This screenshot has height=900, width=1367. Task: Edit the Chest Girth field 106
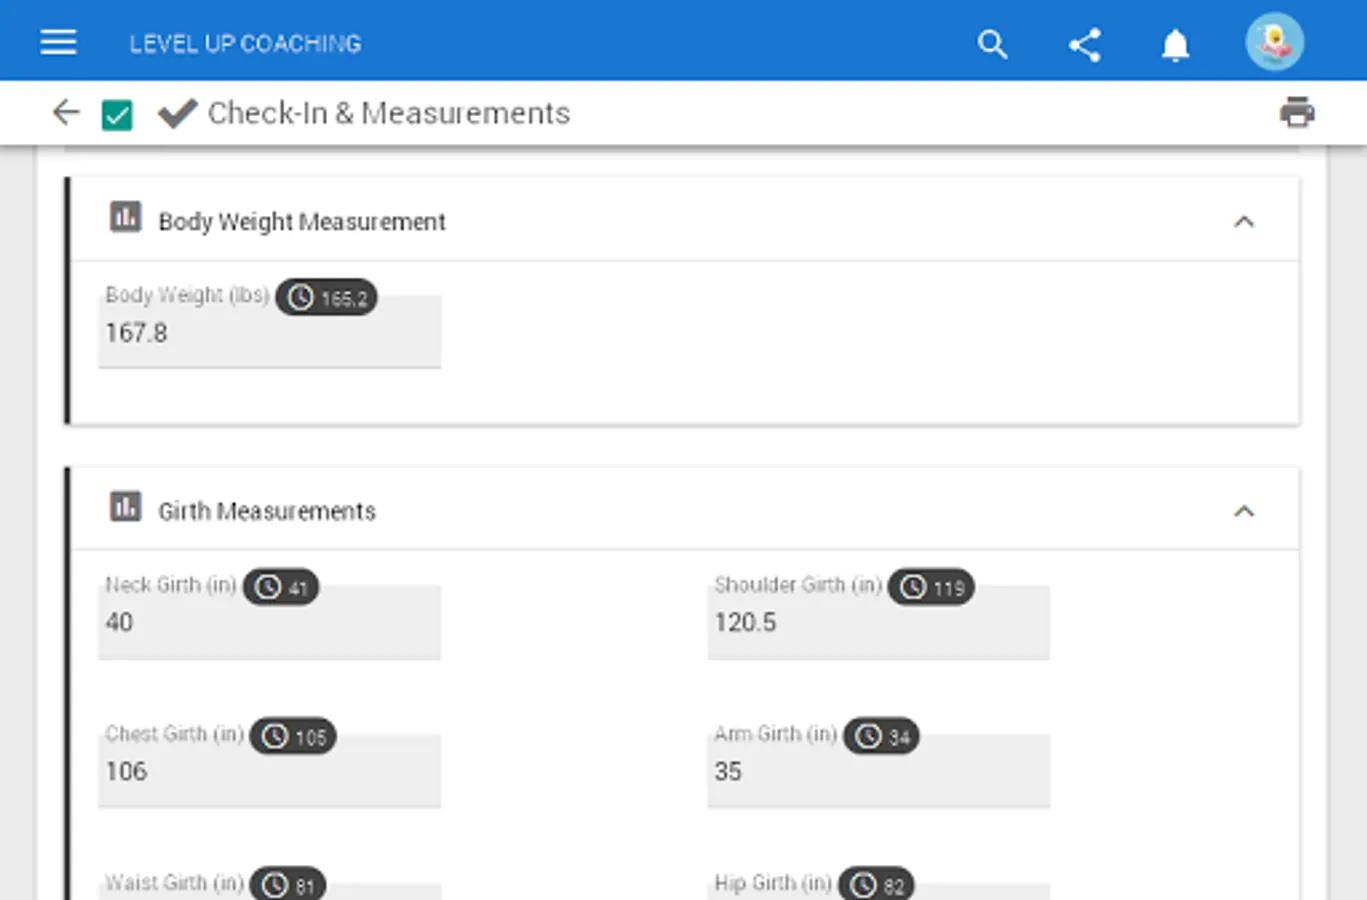pos(269,770)
